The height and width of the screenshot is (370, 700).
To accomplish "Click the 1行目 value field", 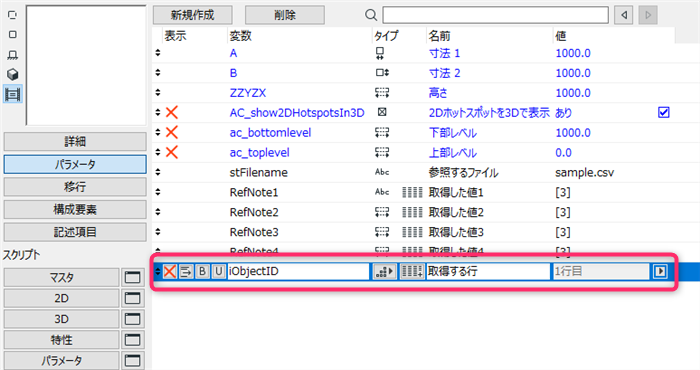I will click(x=601, y=271).
